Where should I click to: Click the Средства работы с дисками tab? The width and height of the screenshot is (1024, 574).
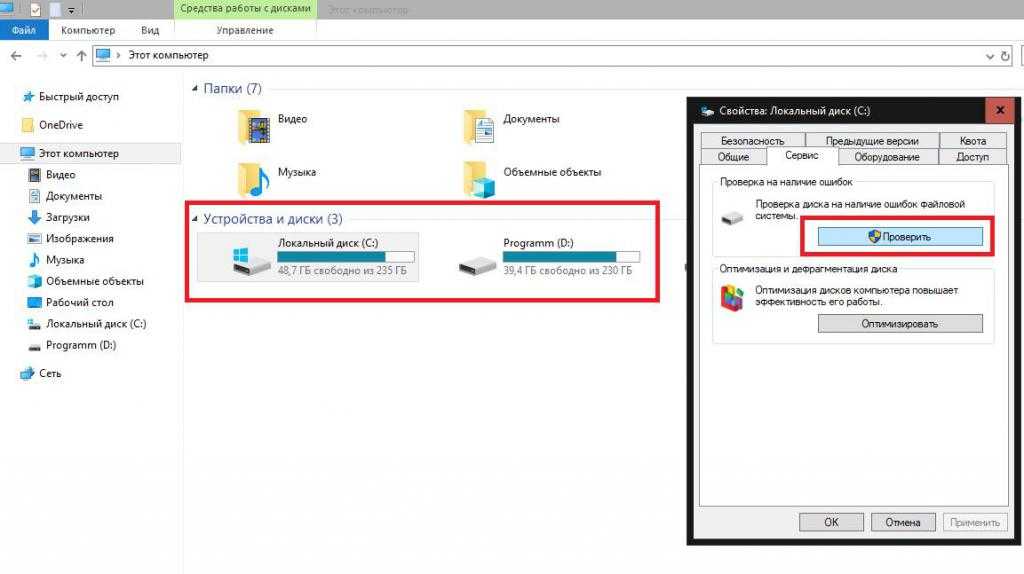click(246, 9)
